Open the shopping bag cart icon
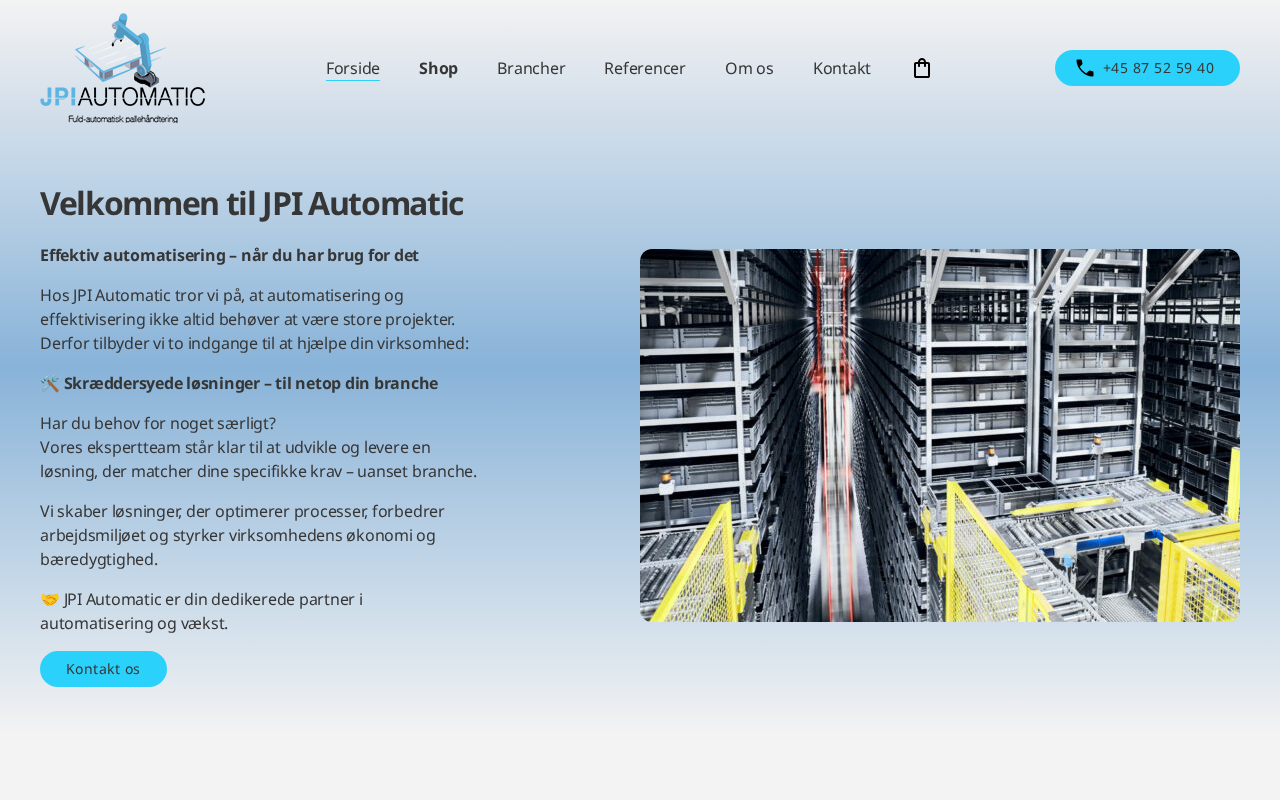This screenshot has width=1280, height=800. (921, 68)
